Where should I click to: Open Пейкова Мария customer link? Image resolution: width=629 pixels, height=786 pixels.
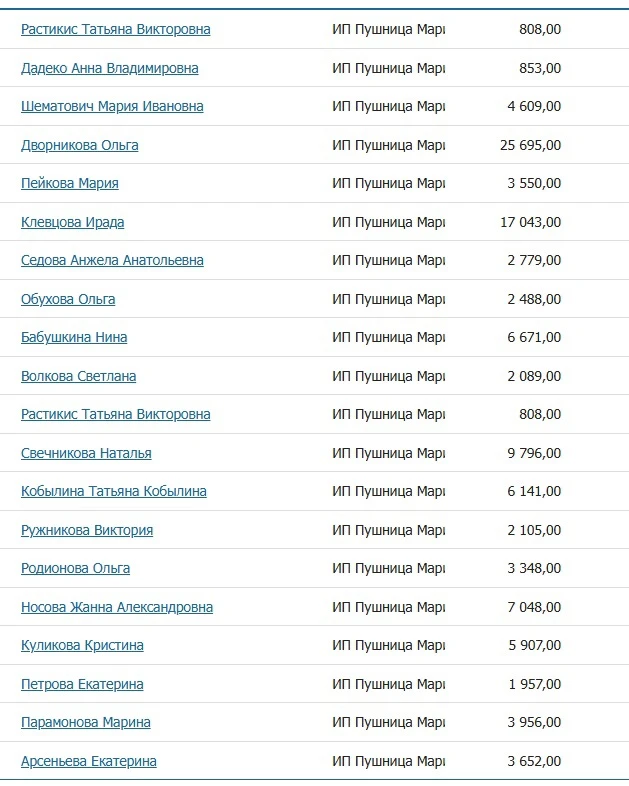pyautogui.click(x=70, y=183)
